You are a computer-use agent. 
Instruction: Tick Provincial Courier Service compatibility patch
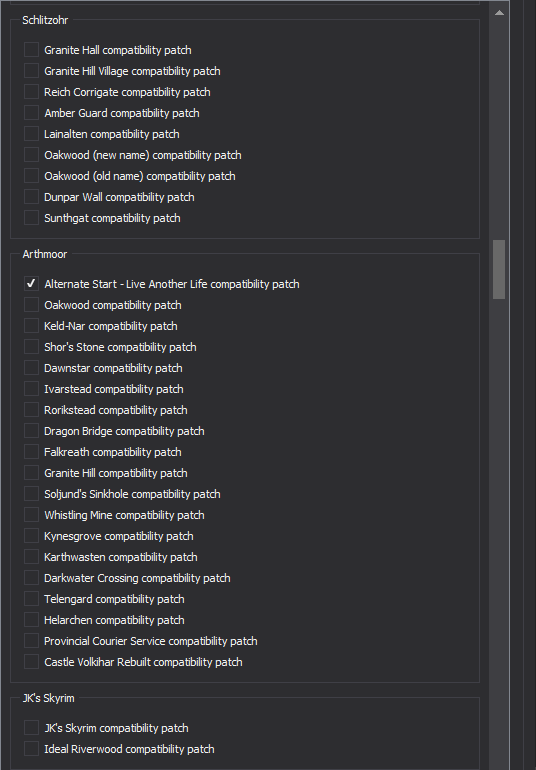pyautogui.click(x=31, y=640)
